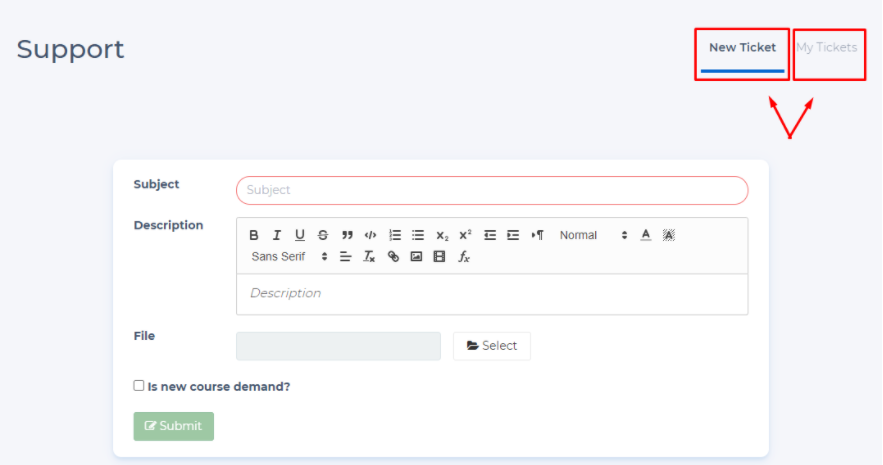Click the Select file button

[x=492, y=346]
